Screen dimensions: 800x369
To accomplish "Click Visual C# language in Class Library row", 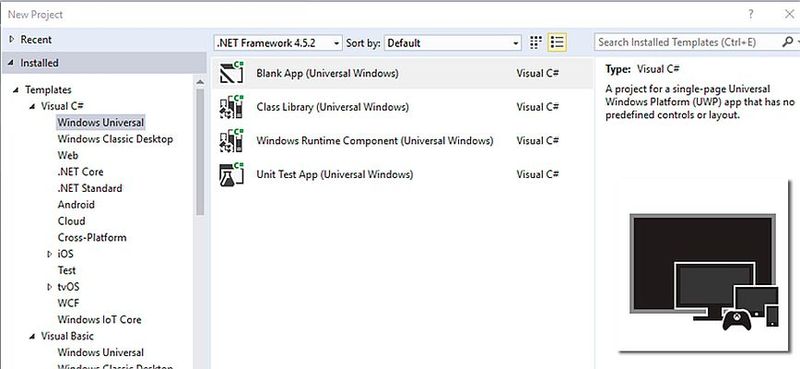I will tap(538, 107).
